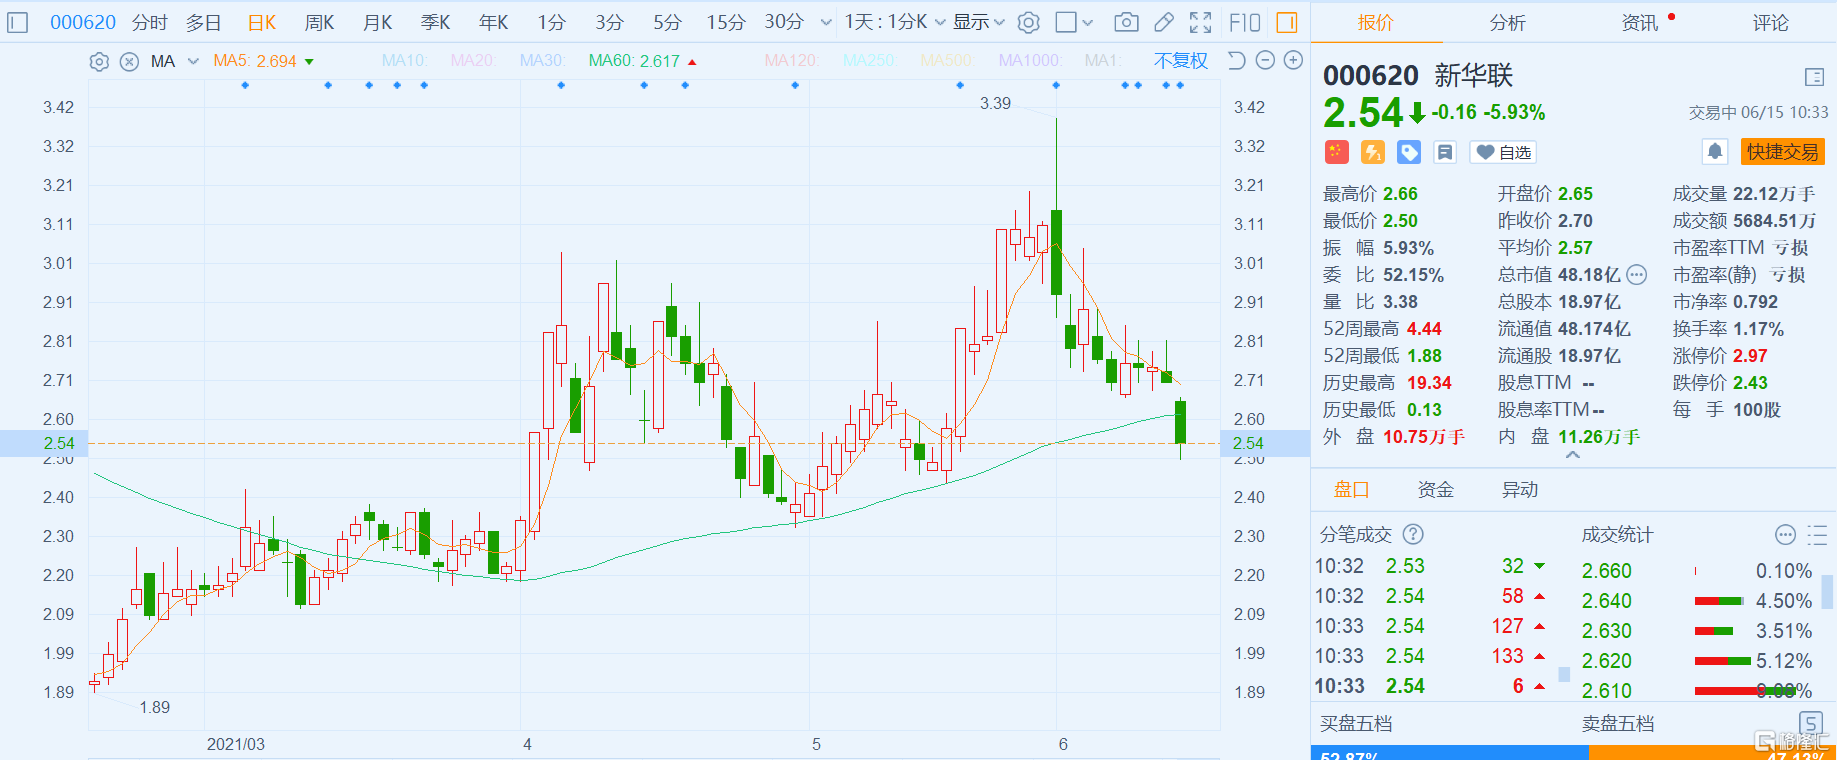1837x760 pixels.
Task: Select 月K monthly candlestick
Action: tap(378, 22)
